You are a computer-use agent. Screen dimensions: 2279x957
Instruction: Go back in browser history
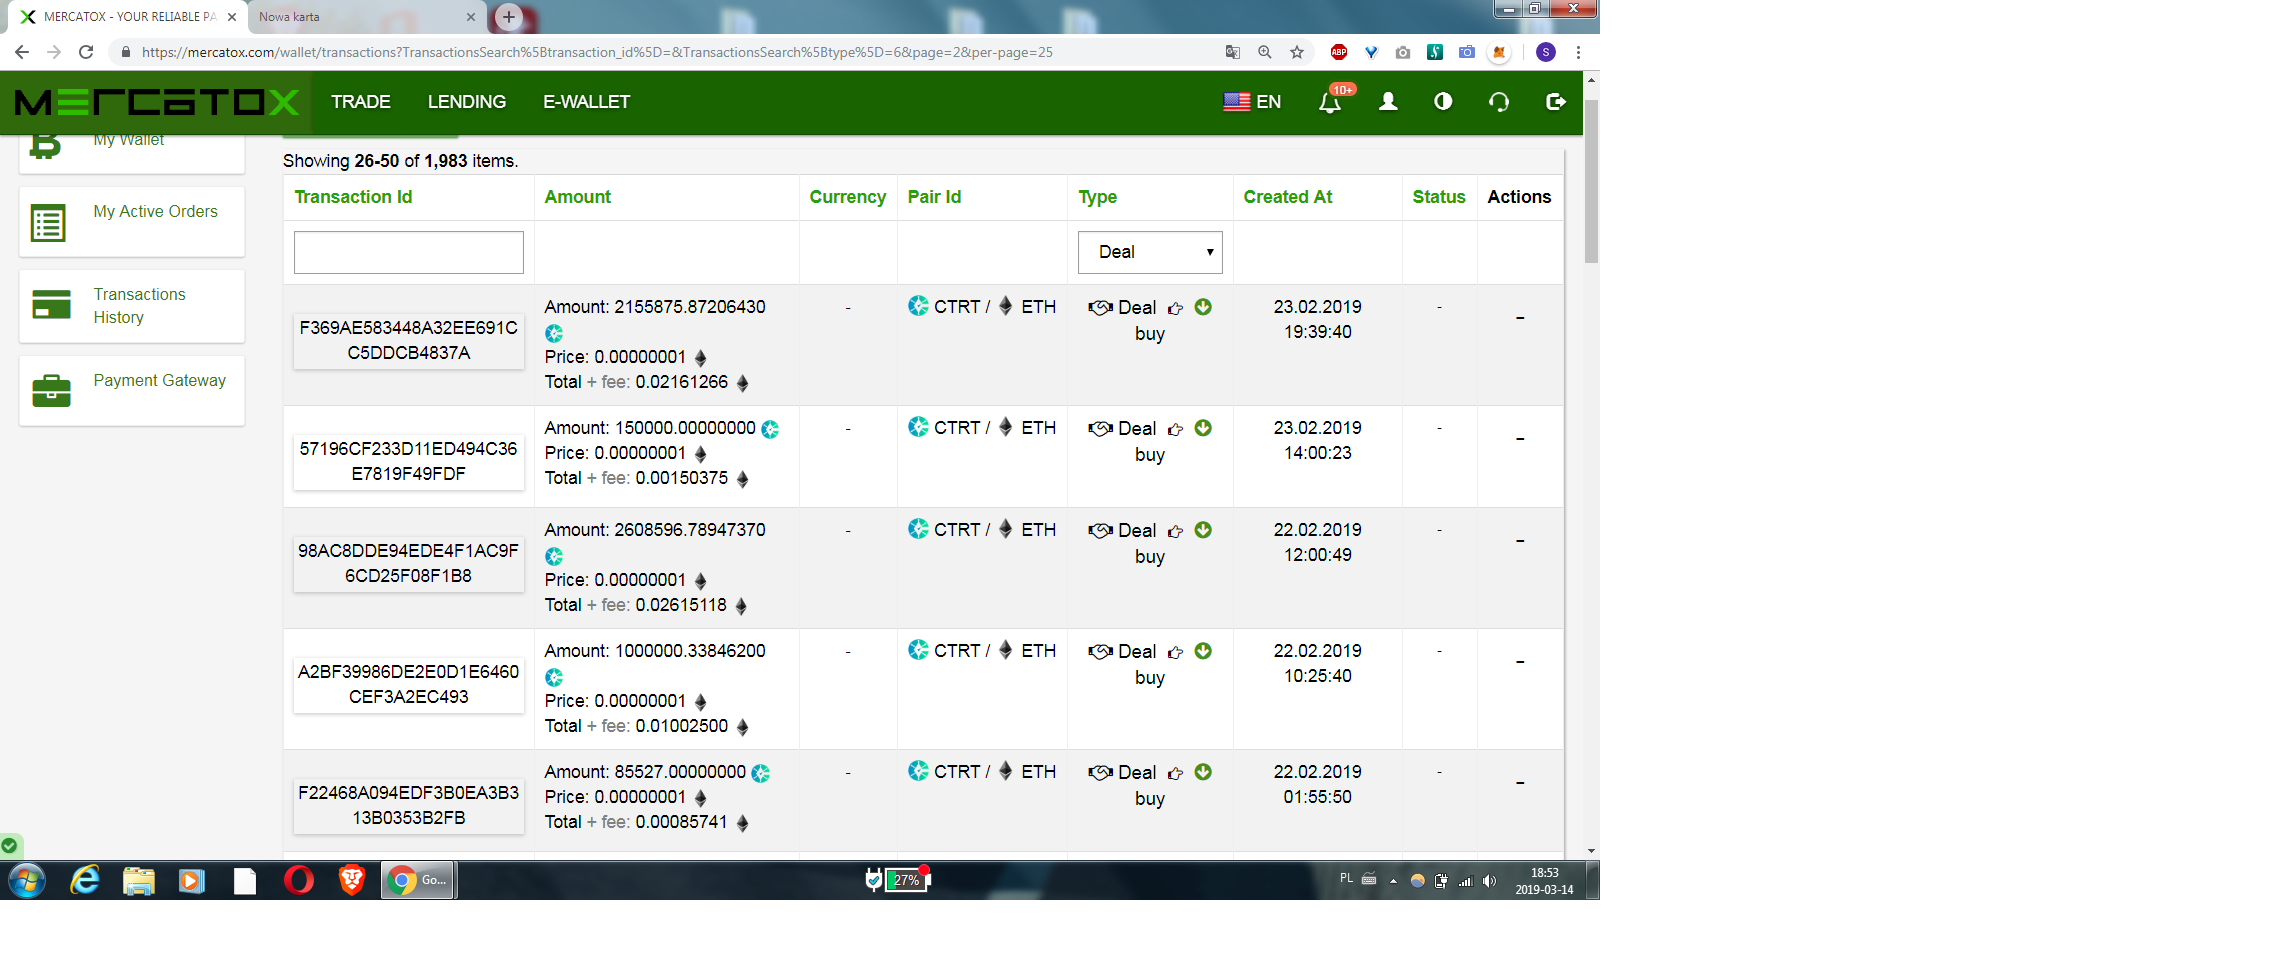point(22,52)
